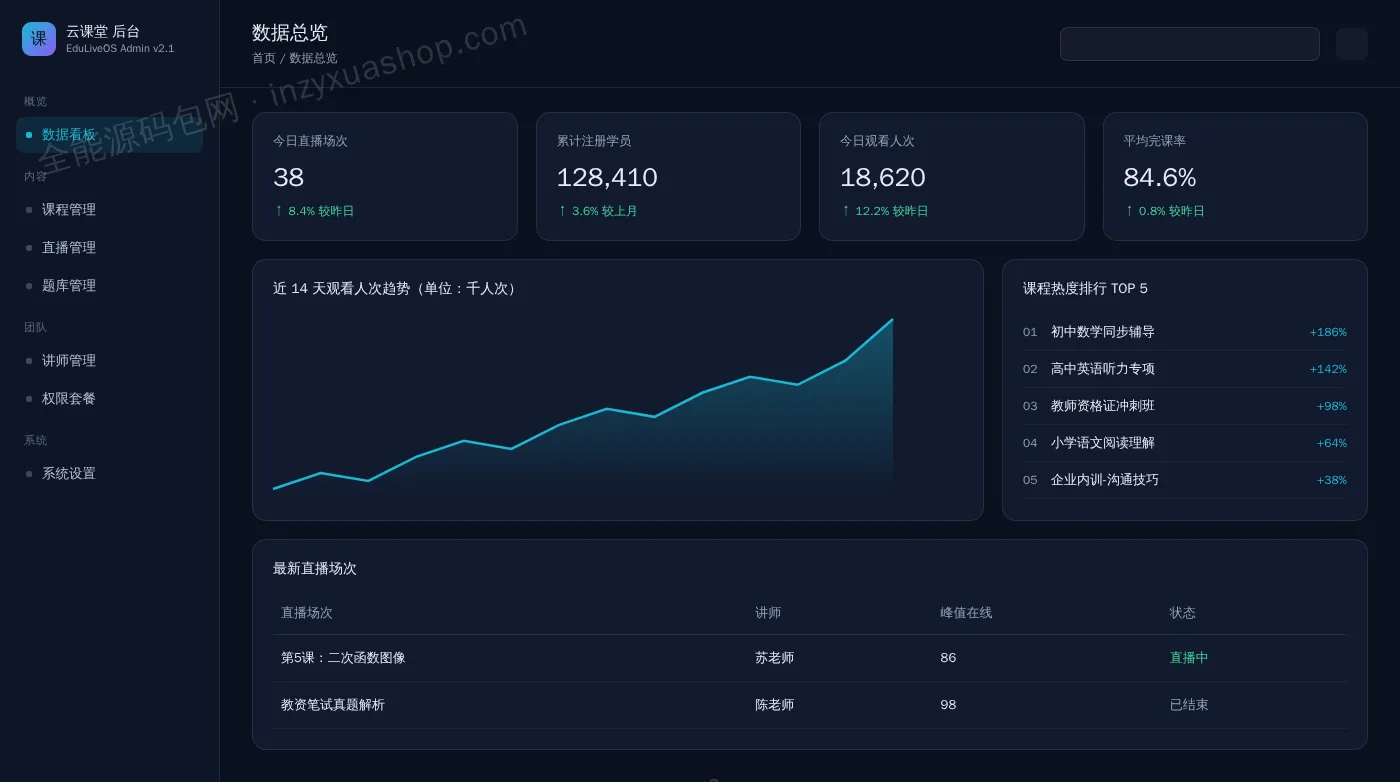Go to 课程管理 in the sidebar
This screenshot has height=782, width=1400.
point(109,210)
